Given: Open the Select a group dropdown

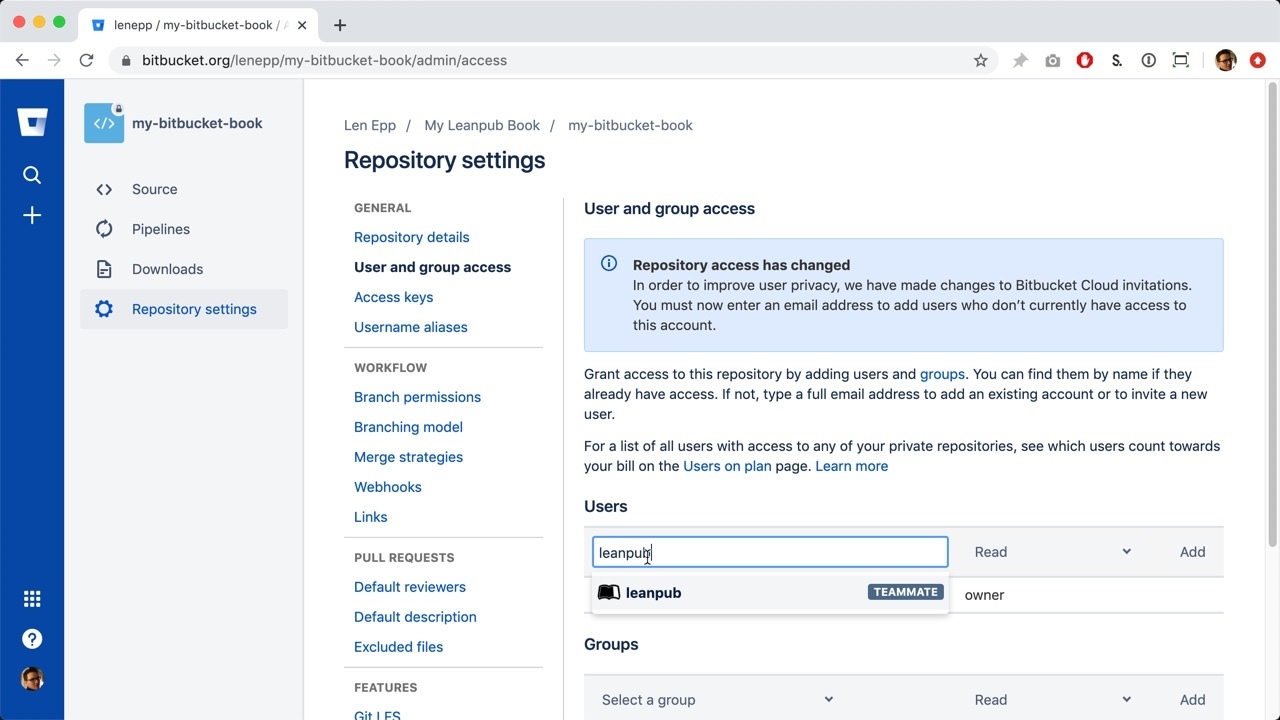Looking at the screenshot, I should (x=716, y=700).
